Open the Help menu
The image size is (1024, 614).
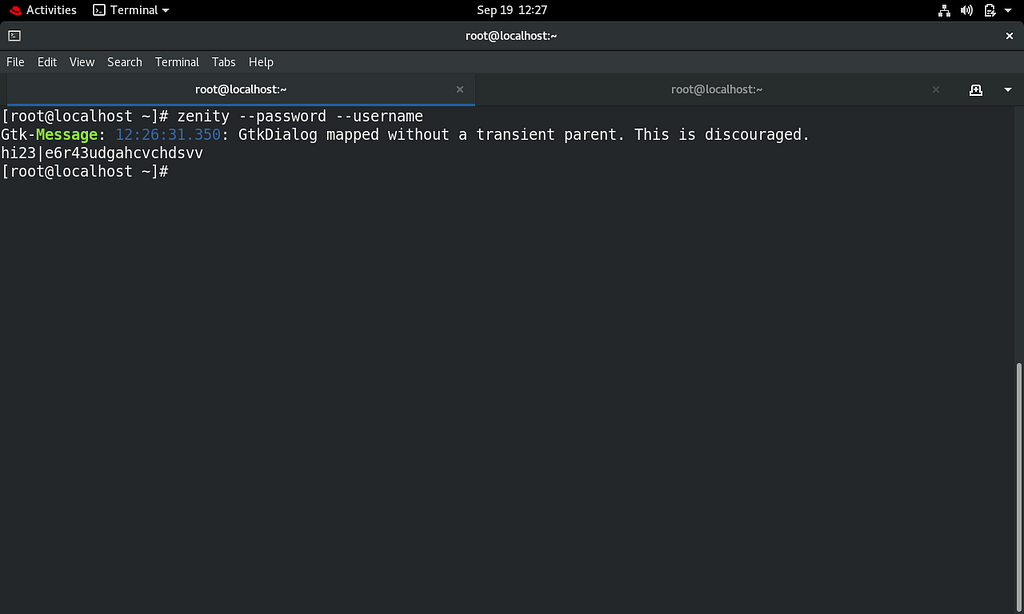click(x=261, y=62)
